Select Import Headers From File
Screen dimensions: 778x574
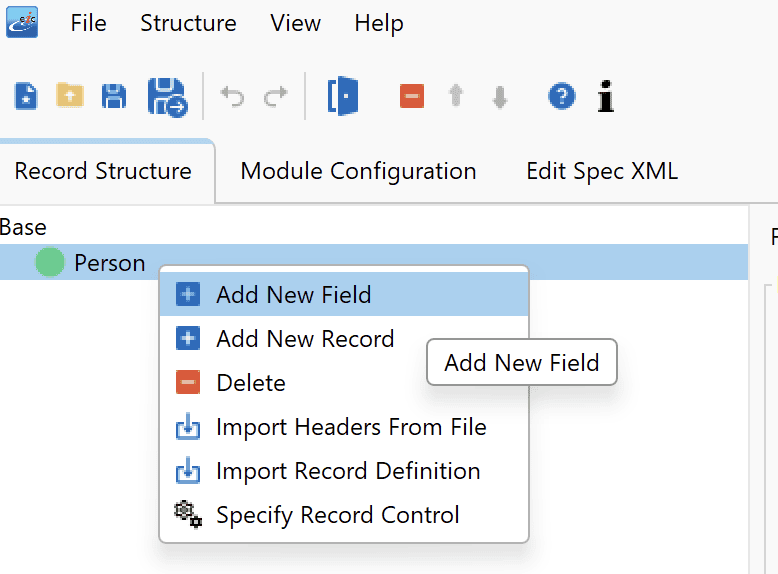pos(344,427)
